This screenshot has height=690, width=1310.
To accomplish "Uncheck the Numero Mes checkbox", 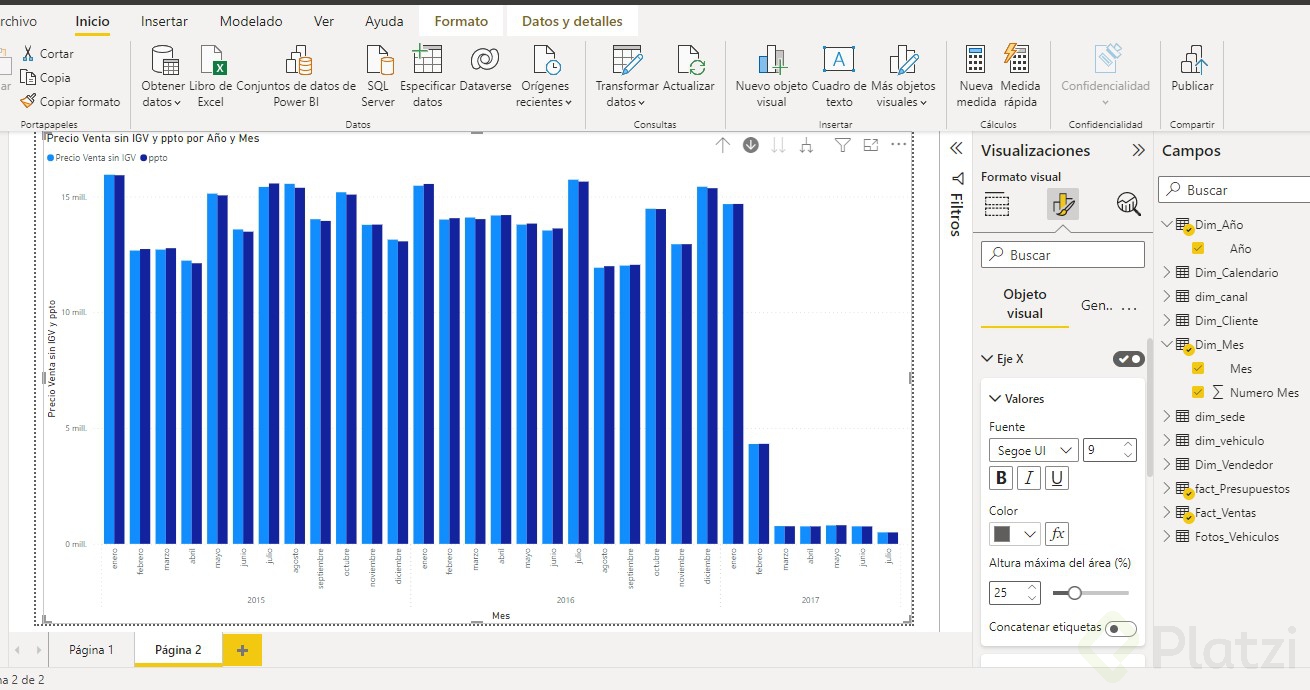I will [1198, 392].
